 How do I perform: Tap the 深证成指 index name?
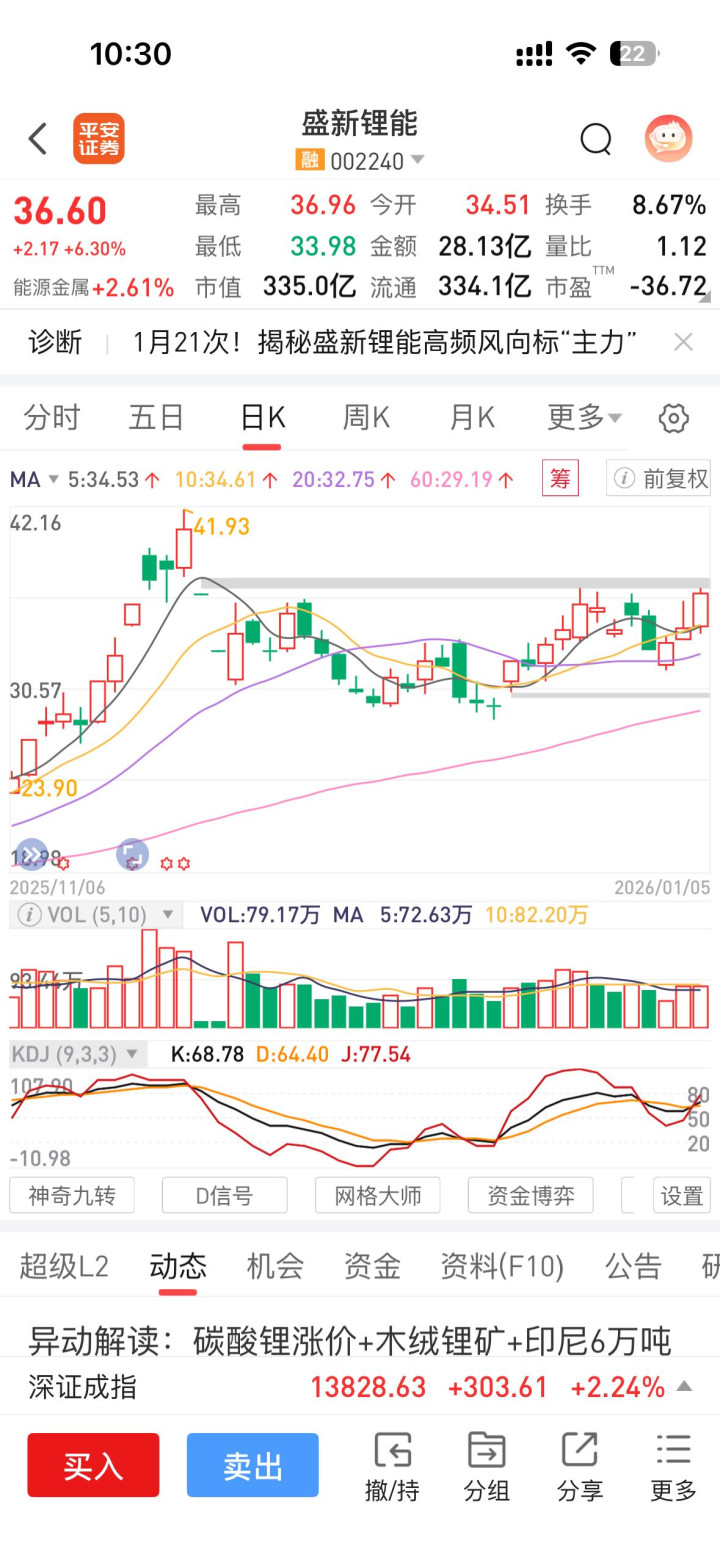coord(82,1387)
